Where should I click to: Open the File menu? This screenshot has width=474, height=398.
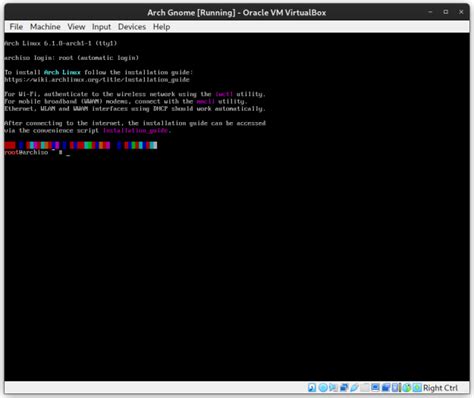coord(16,27)
